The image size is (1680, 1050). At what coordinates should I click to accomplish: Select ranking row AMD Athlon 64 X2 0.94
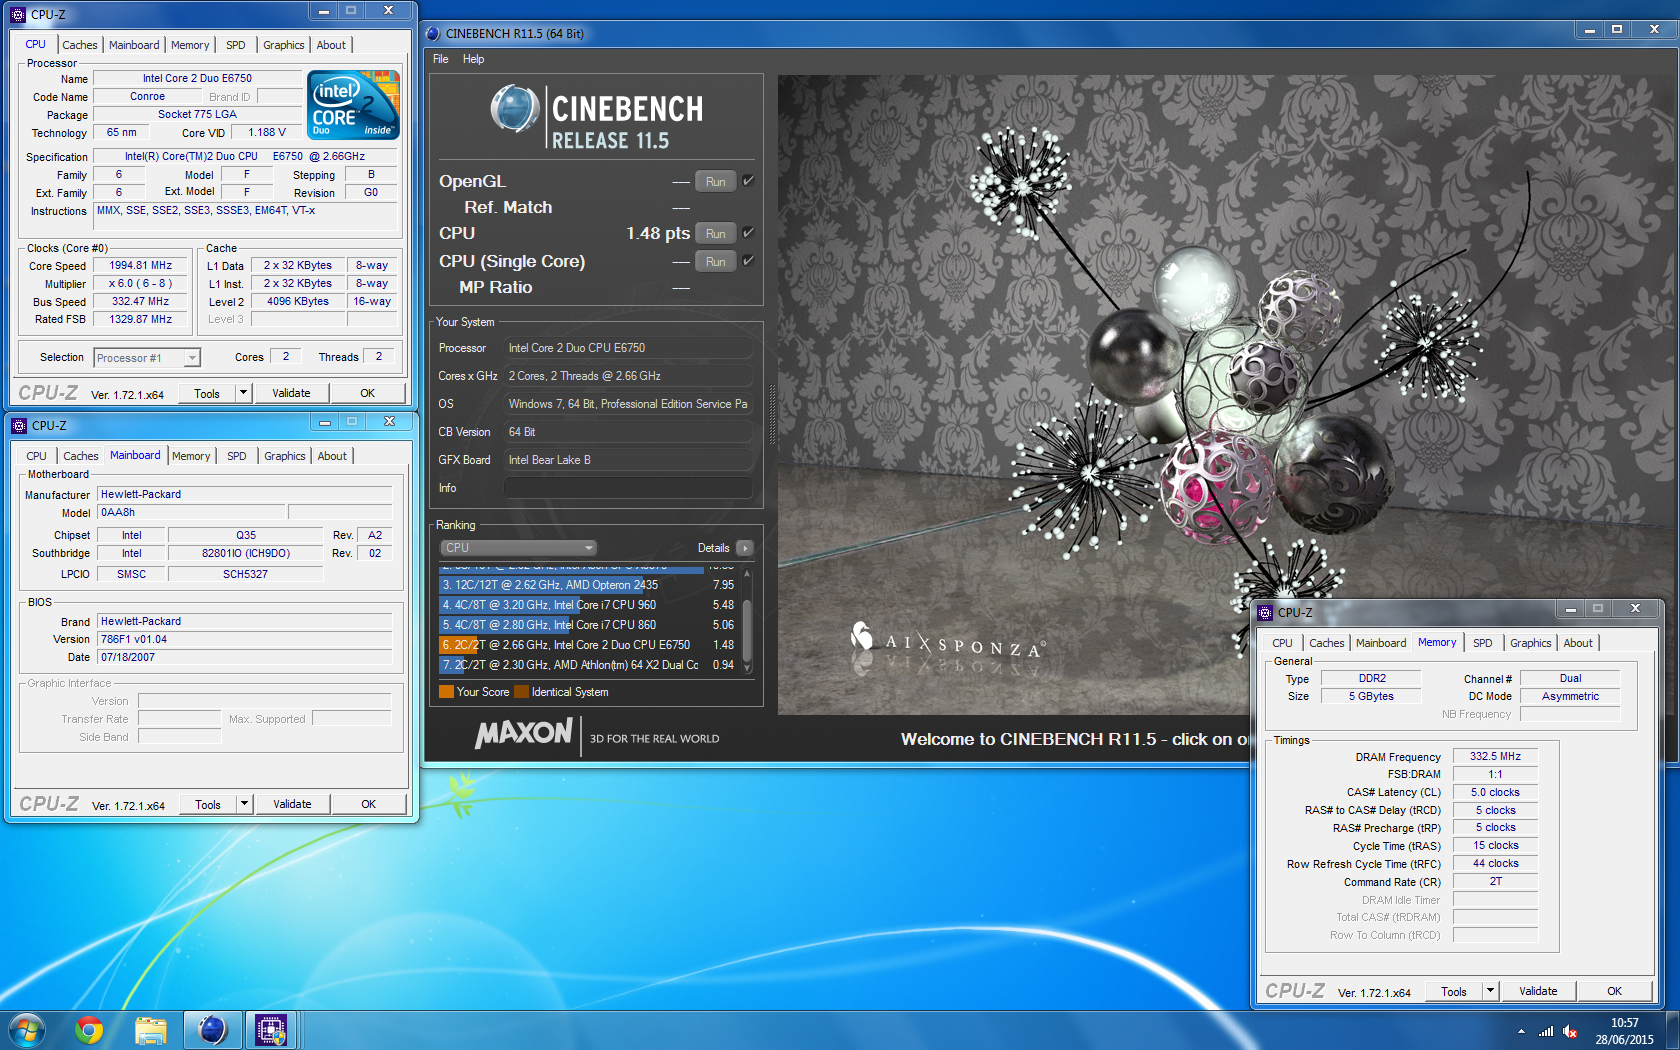(x=588, y=665)
